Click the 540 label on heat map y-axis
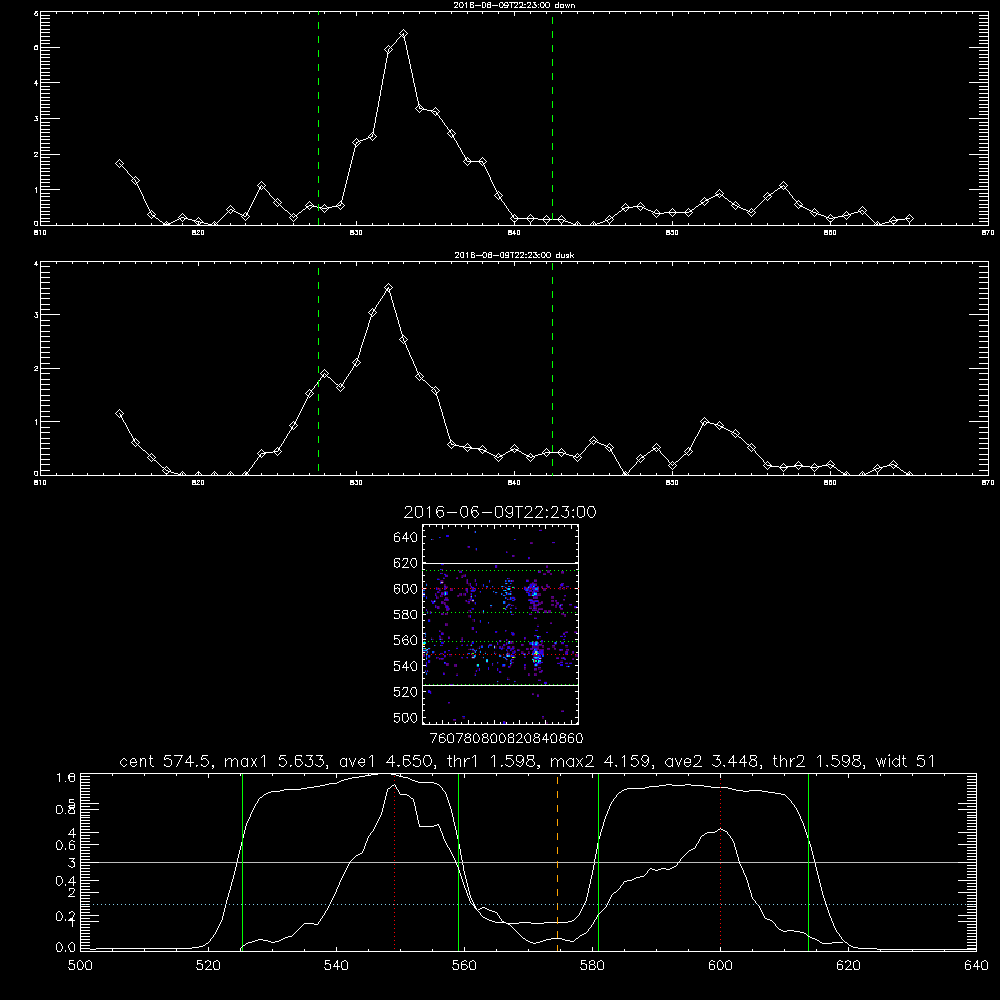The image size is (1000, 1000). pos(406,666)
